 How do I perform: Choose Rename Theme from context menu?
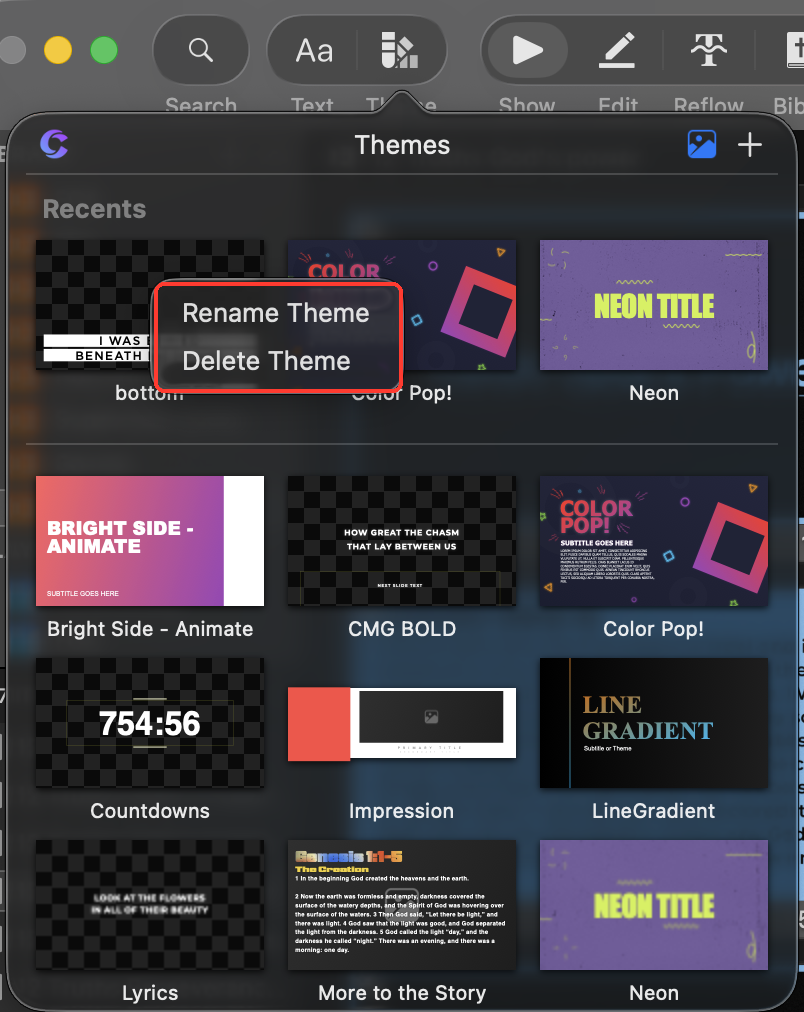pos(276,313)
